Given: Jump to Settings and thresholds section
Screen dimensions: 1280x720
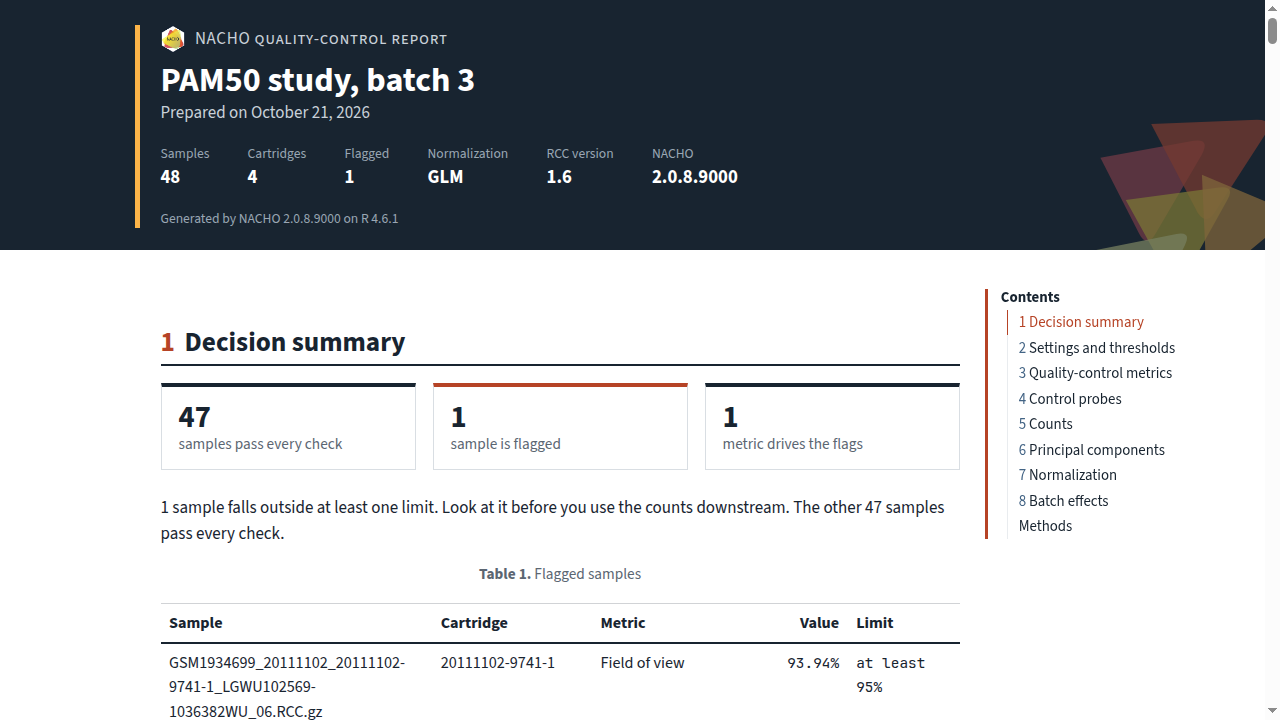Looking at the screenshot, I should click(x=1096, y=348).
